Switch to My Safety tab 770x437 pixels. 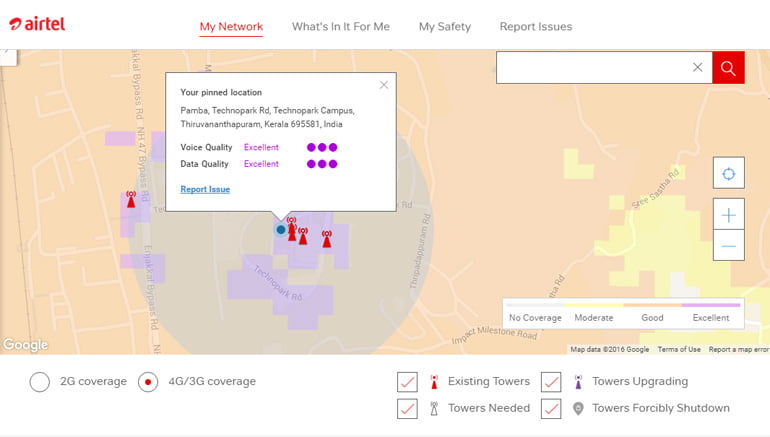click(x=445, y=27)
